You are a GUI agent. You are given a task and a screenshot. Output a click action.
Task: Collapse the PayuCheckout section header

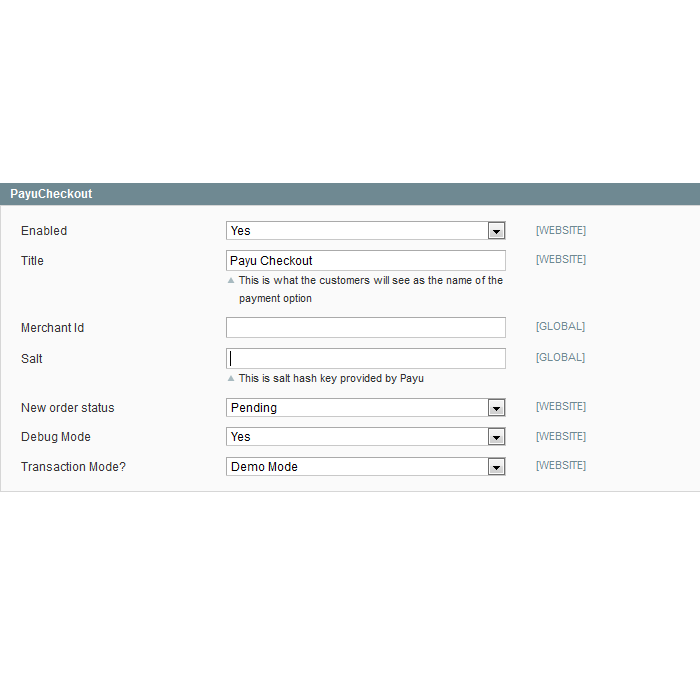pyautogui.click(x=350, y=194)
